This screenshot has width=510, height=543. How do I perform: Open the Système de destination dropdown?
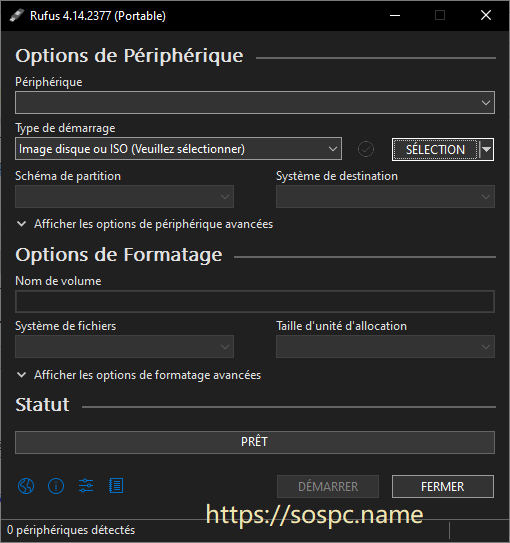[385, 197]
